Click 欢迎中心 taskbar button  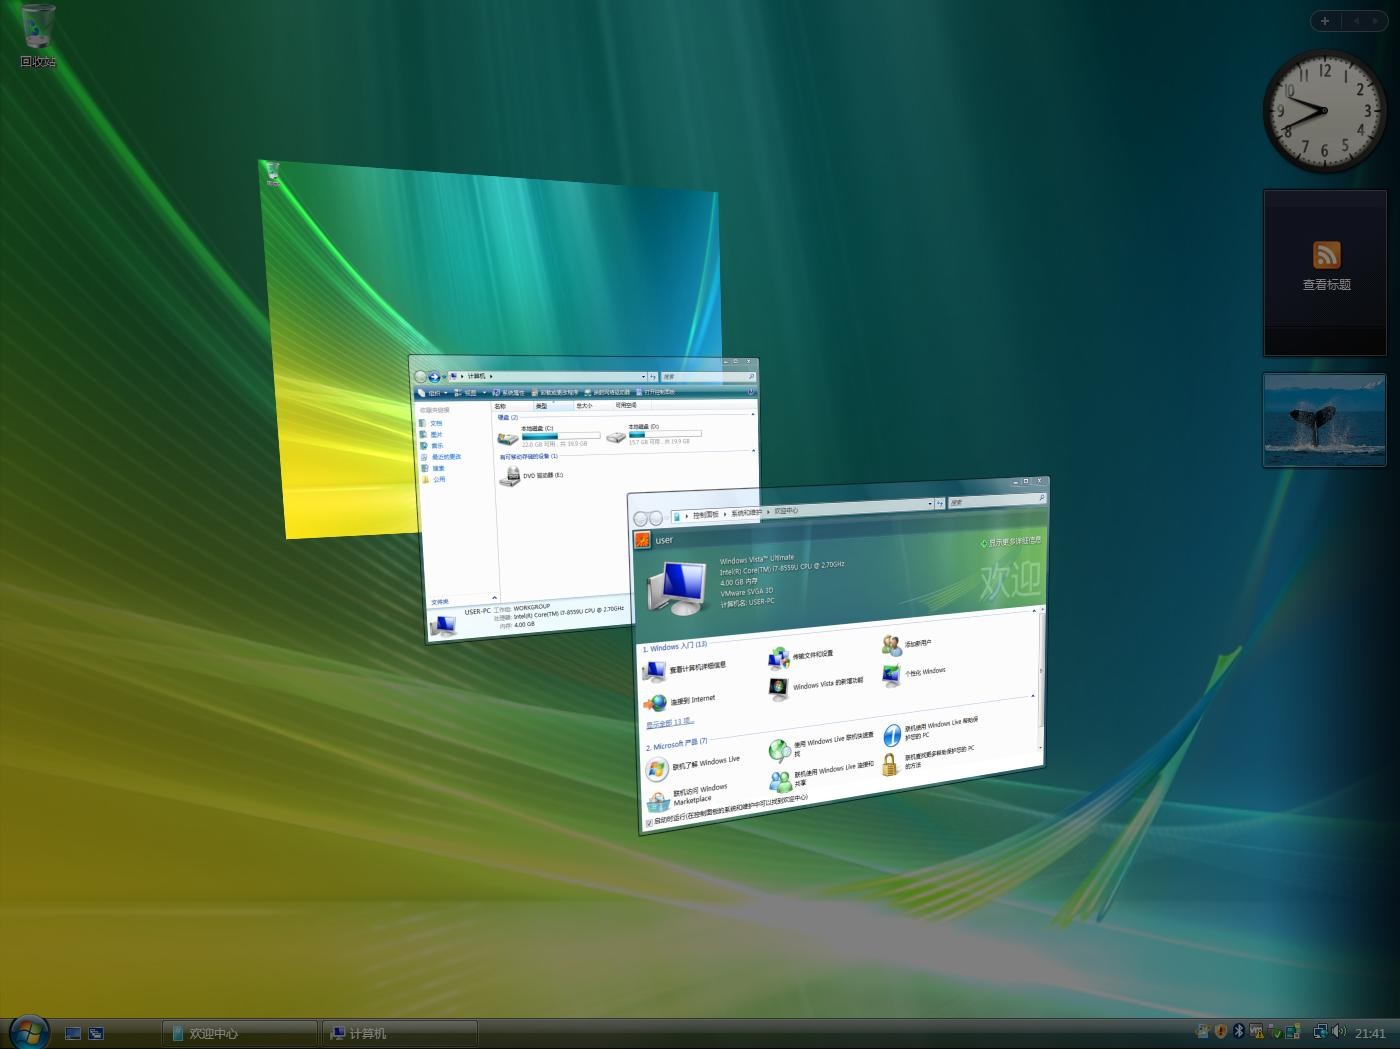click(240, 1033)
